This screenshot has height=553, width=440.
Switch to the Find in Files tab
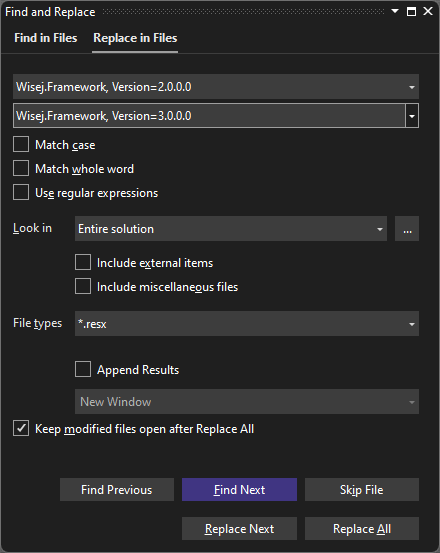(x=45, y=38)
